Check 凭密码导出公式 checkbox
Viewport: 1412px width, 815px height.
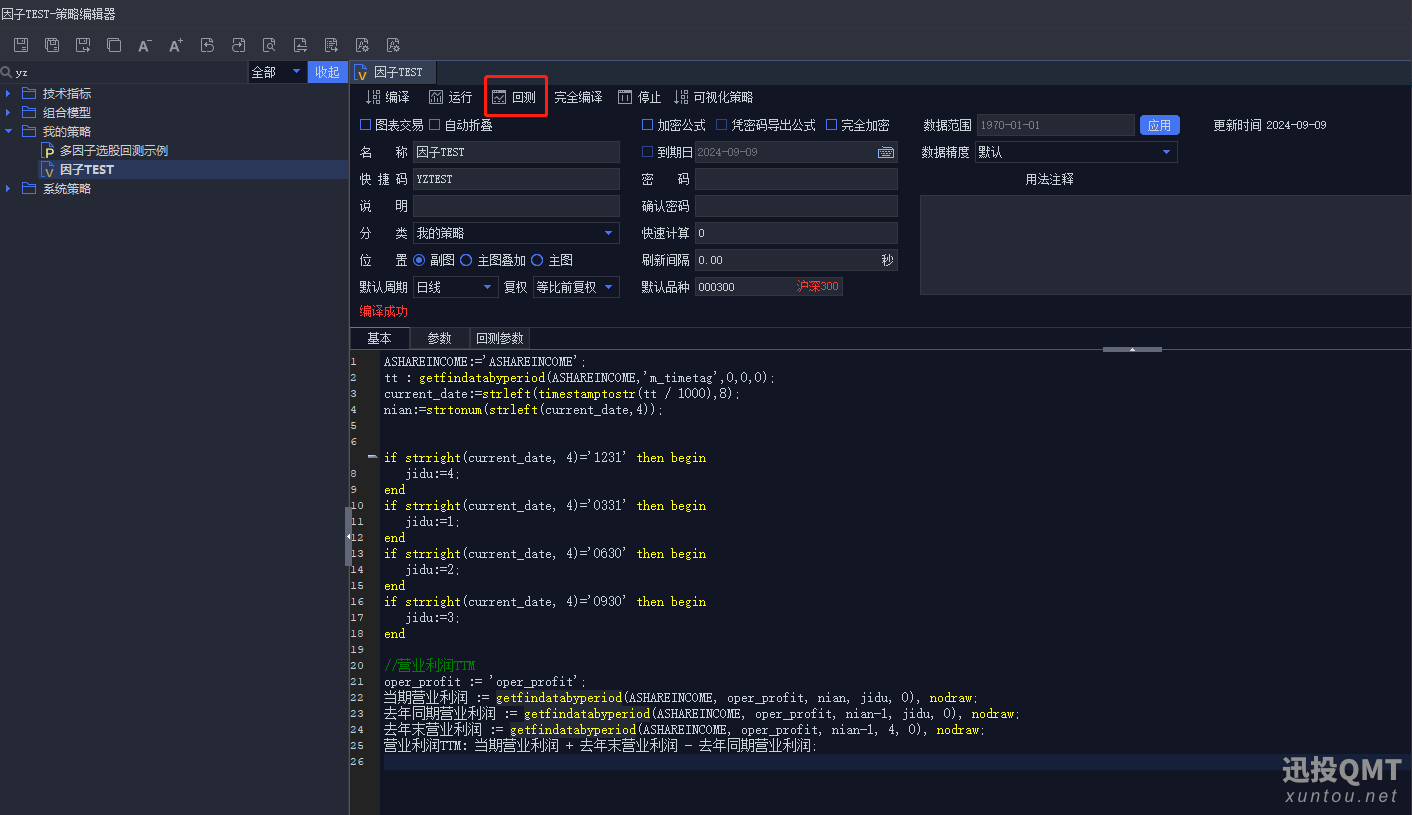721,125
